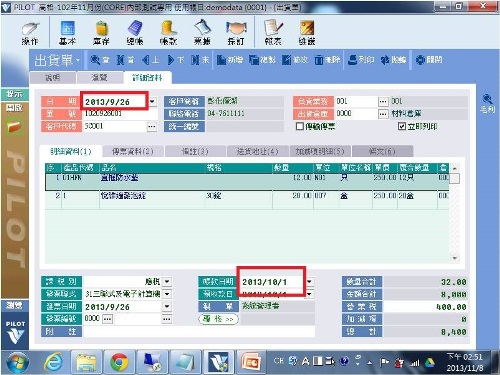Open the handshake module icon
500x375 pixels.
pos(236,33)
